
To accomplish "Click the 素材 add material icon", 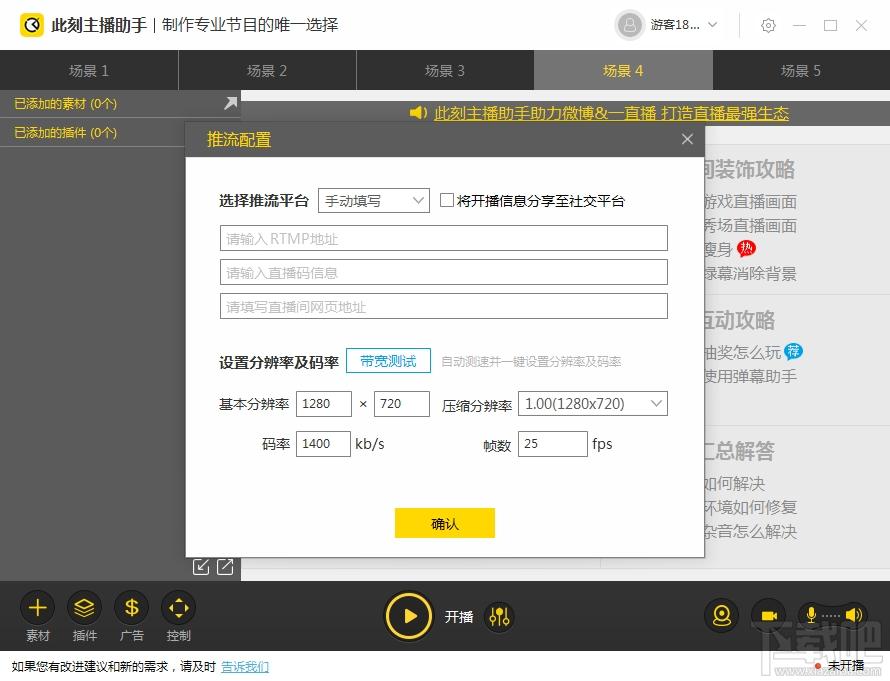I will point(38,607).
